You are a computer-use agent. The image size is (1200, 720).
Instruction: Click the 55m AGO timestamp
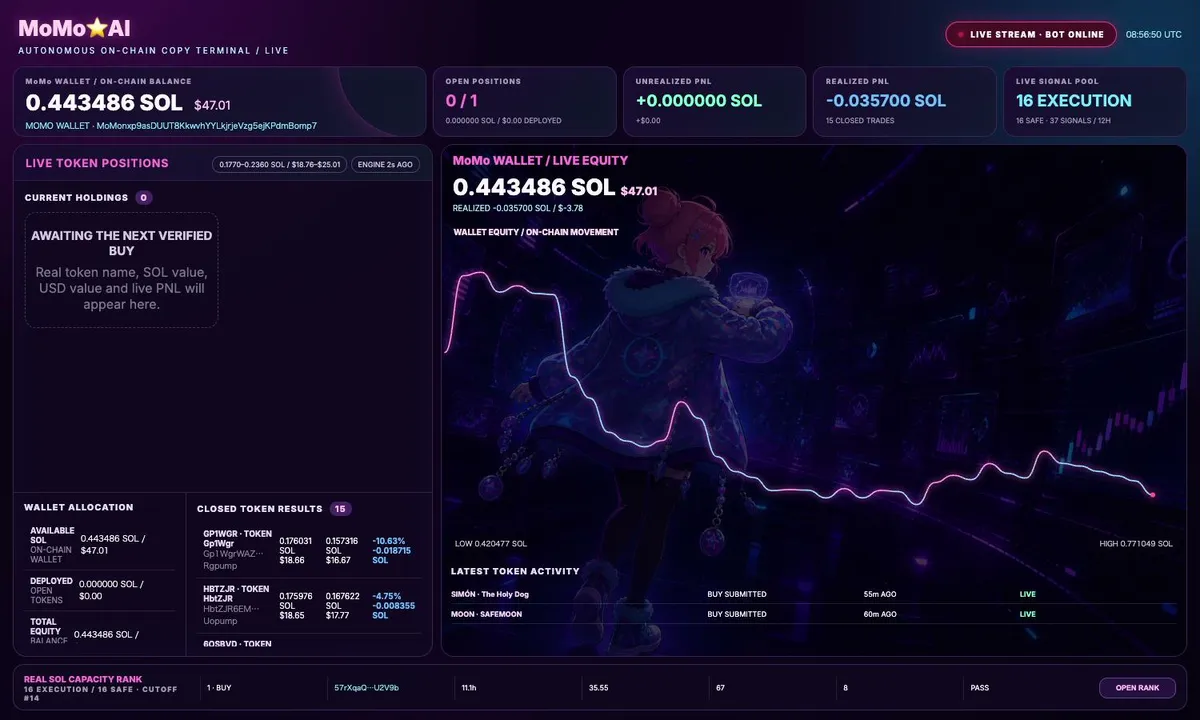[880, 594]
